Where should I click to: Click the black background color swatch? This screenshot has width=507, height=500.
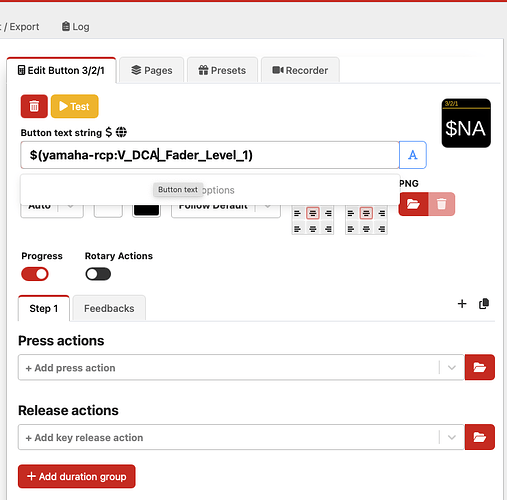146,209
